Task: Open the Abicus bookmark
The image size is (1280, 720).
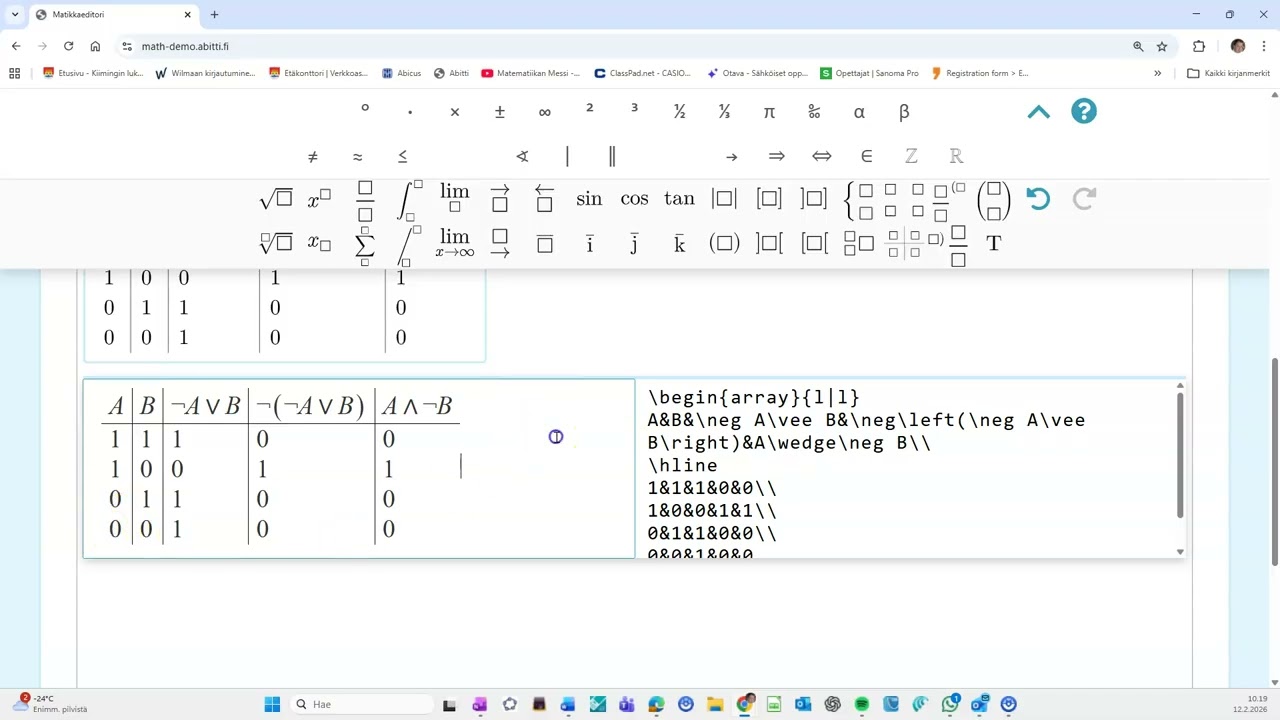Action: tap(402, 73)
